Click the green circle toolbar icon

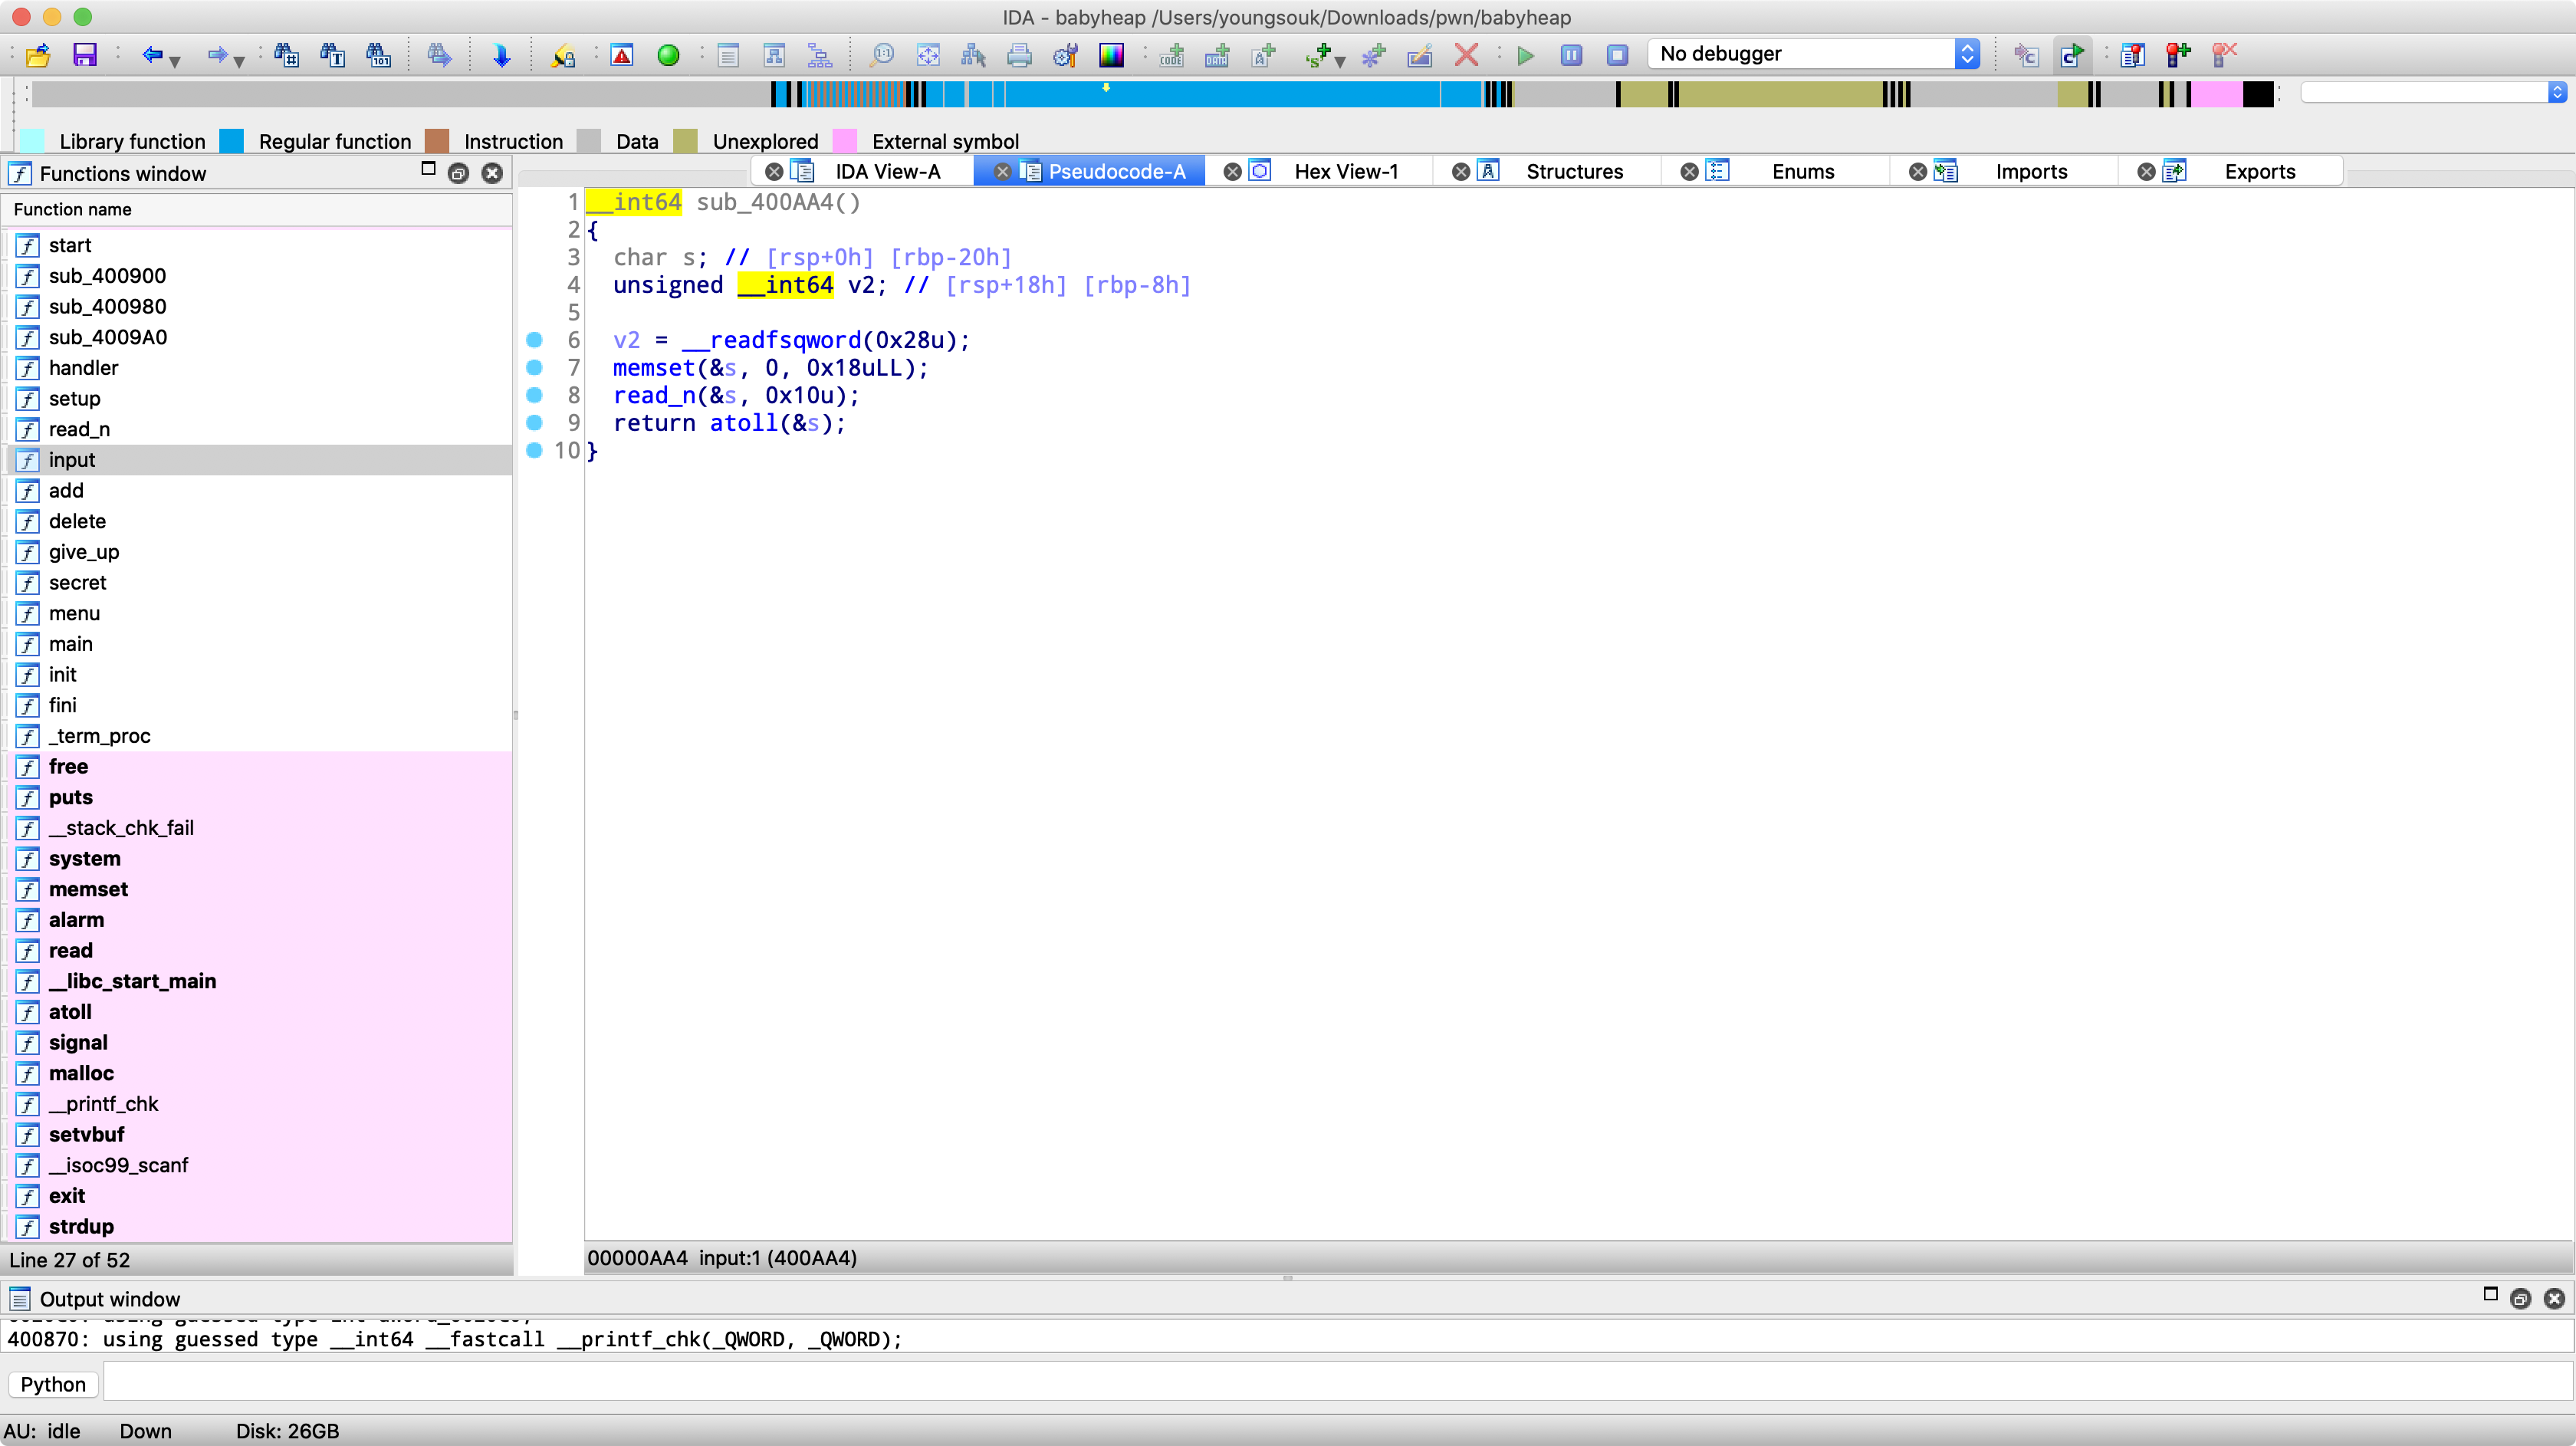pos(668,55)
